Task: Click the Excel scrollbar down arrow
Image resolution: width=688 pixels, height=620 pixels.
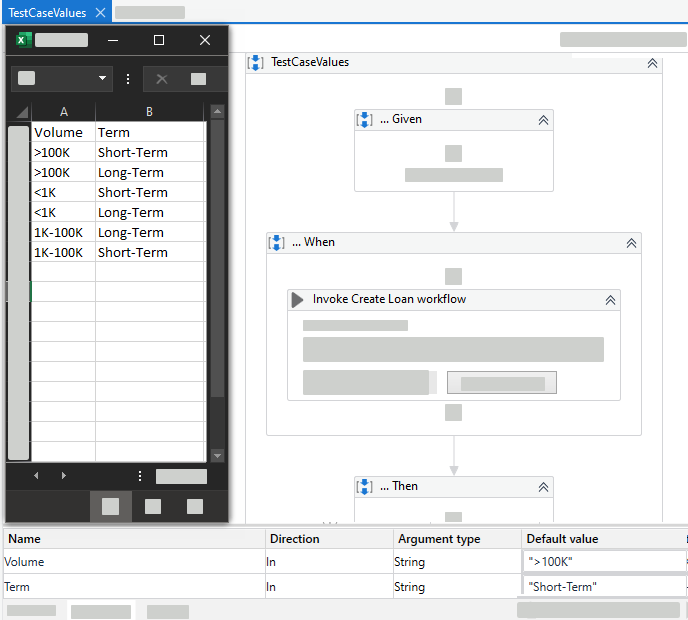Action: coord(217,455)
